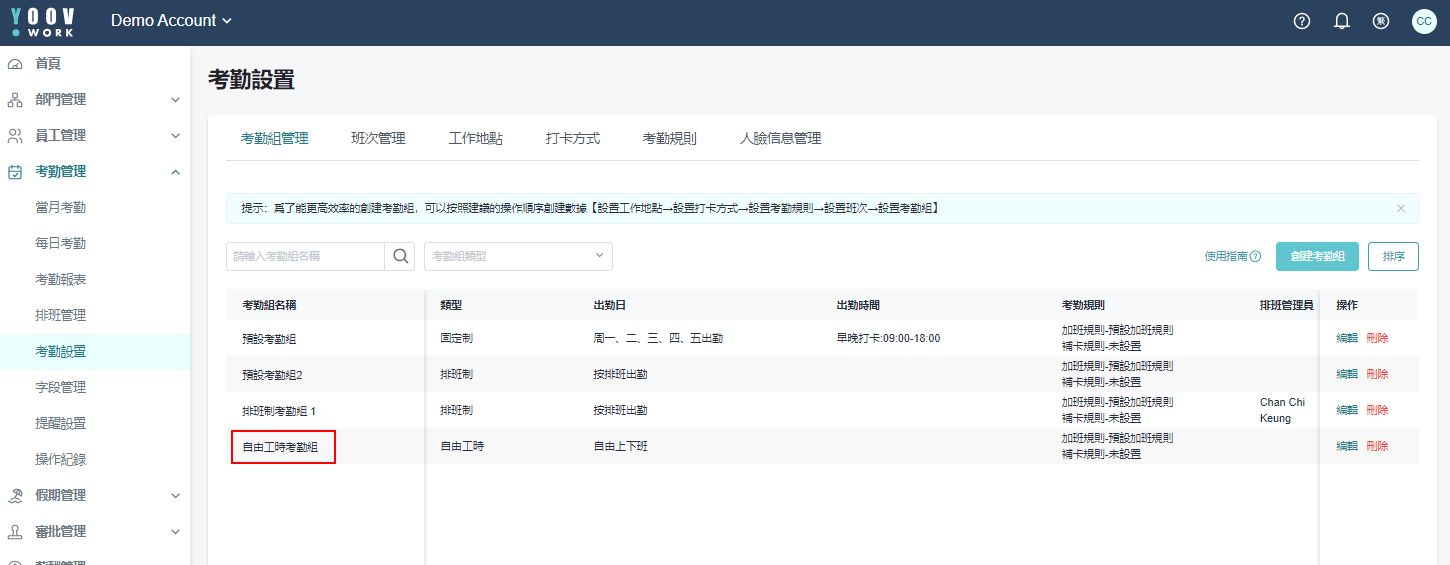
Task: Open the CC user avatar menu
Action: click(1424, 21)
